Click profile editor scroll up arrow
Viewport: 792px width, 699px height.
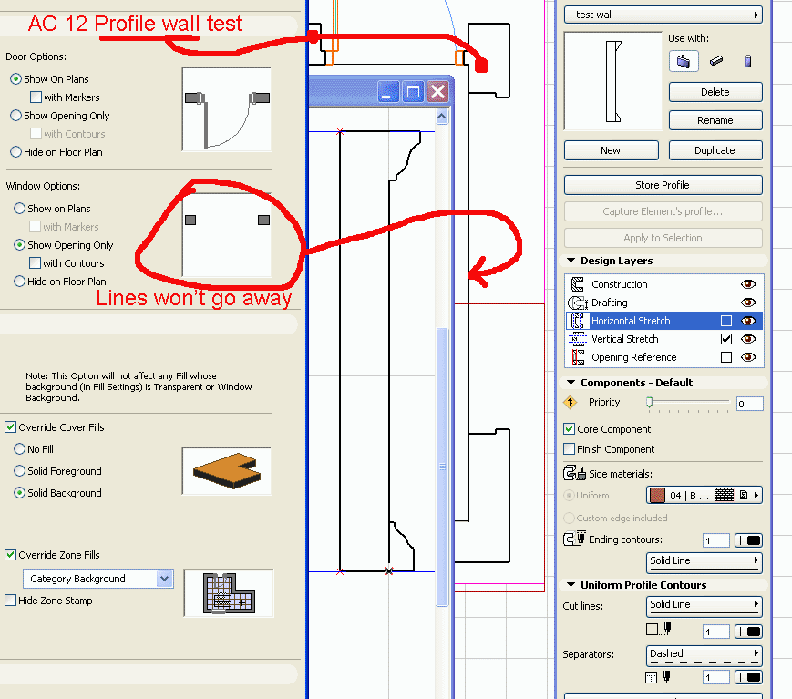[441, 117]
